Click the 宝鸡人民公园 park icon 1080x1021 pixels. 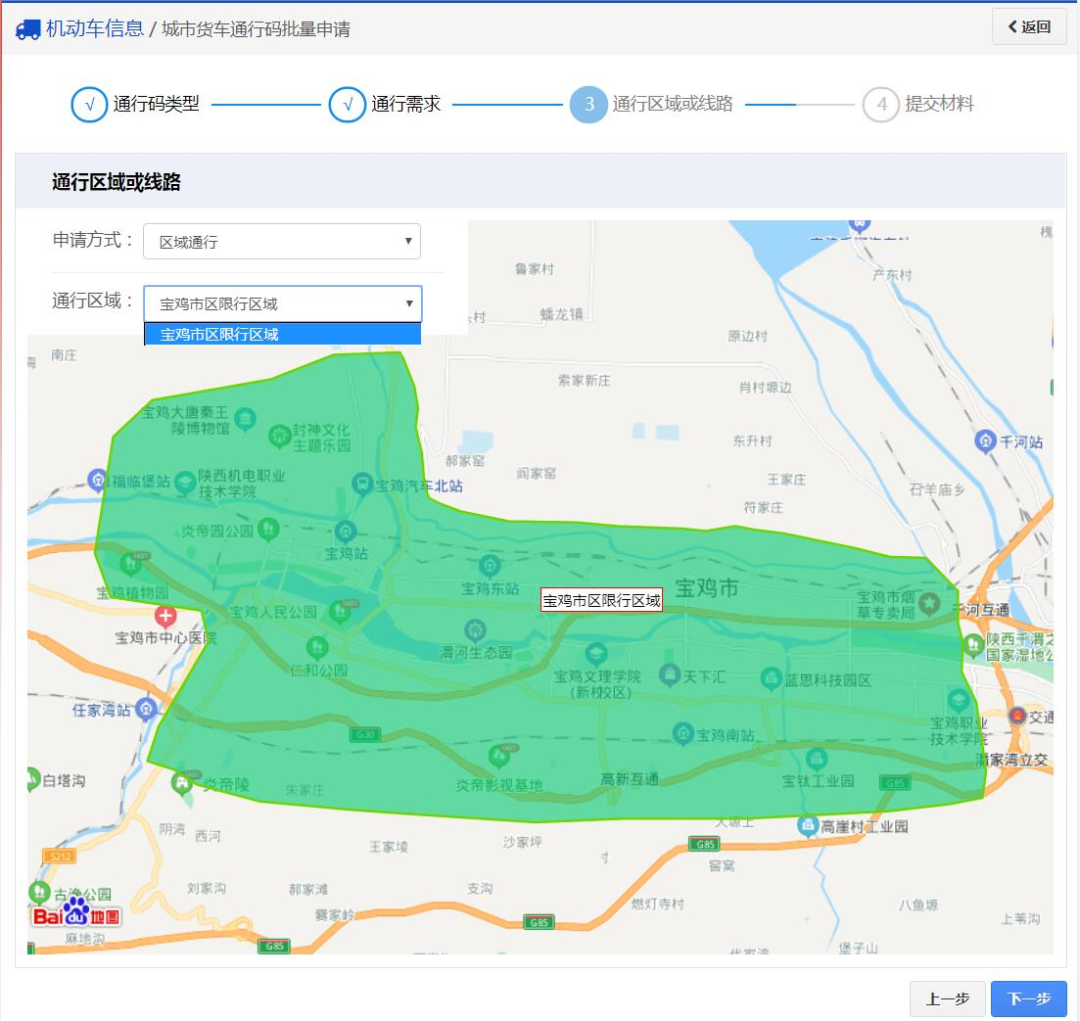click(340, 611)
